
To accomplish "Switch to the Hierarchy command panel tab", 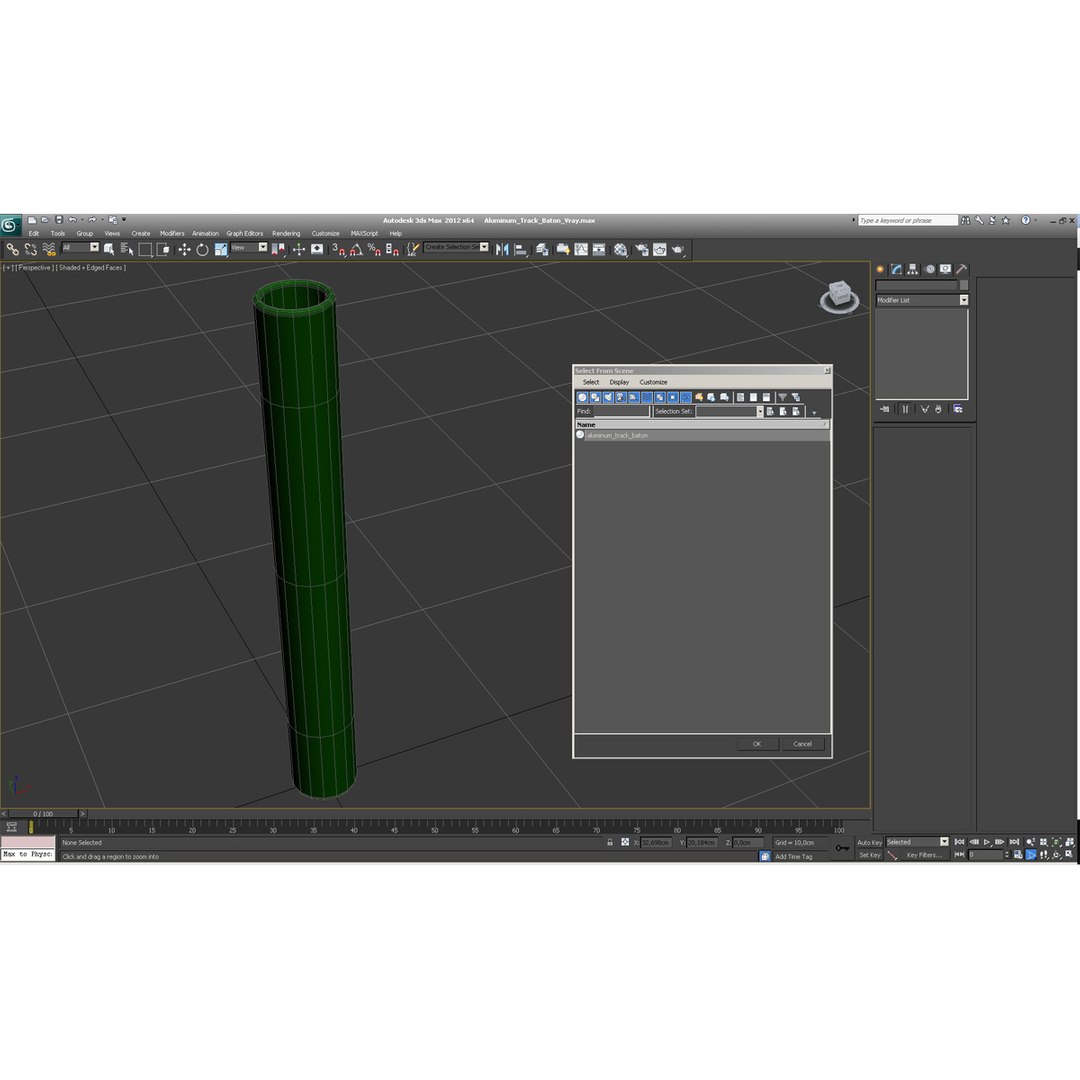I will pyautogui.click(x=913, y=269).
